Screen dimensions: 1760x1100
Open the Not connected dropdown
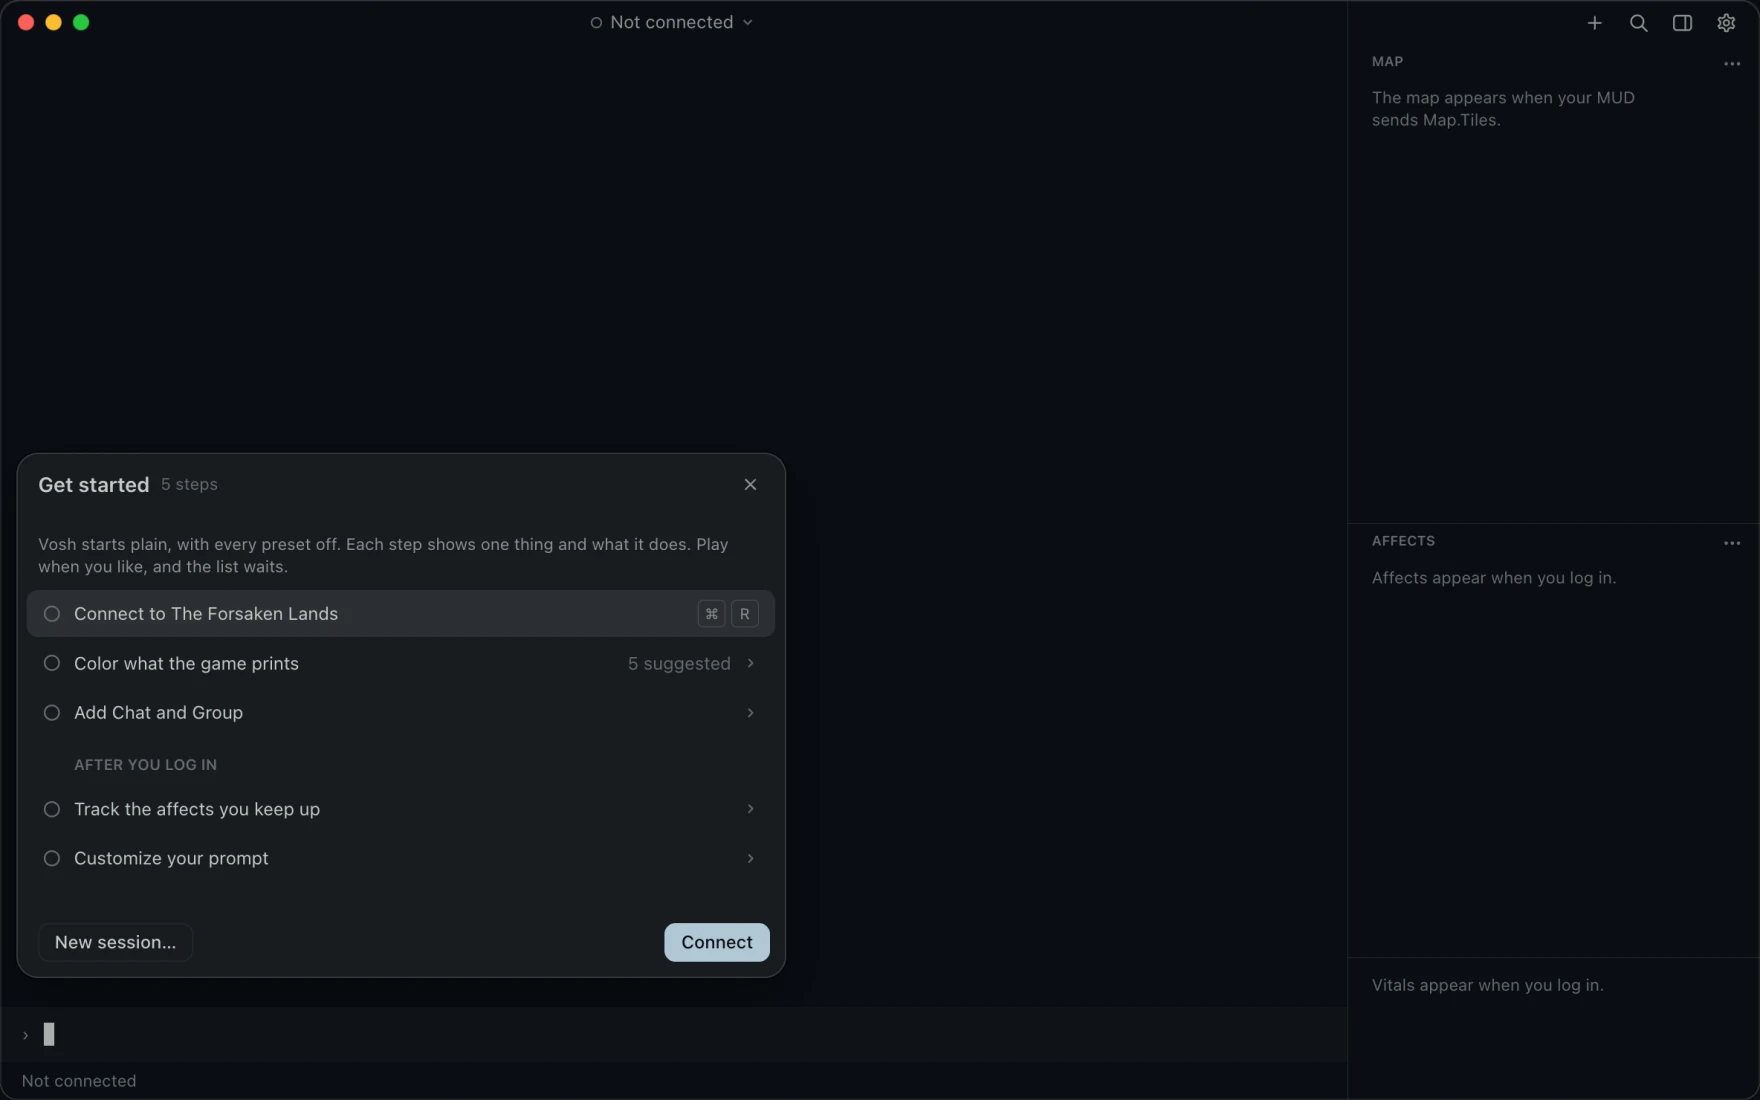tap(671, 22)
